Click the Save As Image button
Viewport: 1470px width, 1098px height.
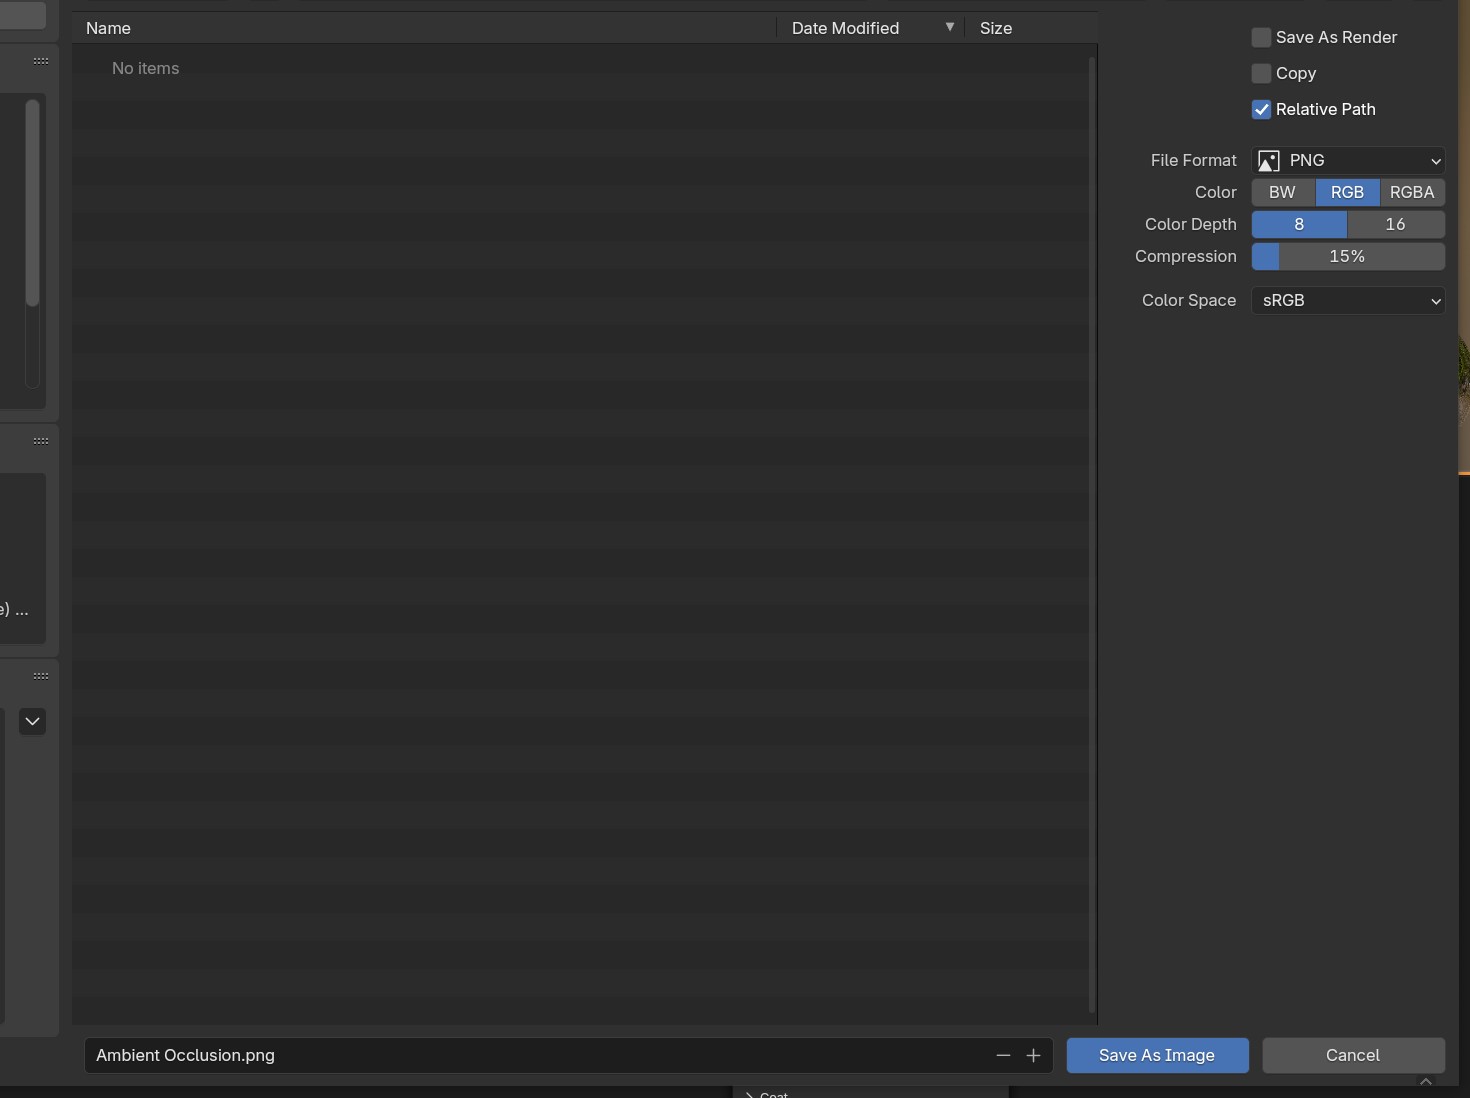[x=1157, y=1055]
